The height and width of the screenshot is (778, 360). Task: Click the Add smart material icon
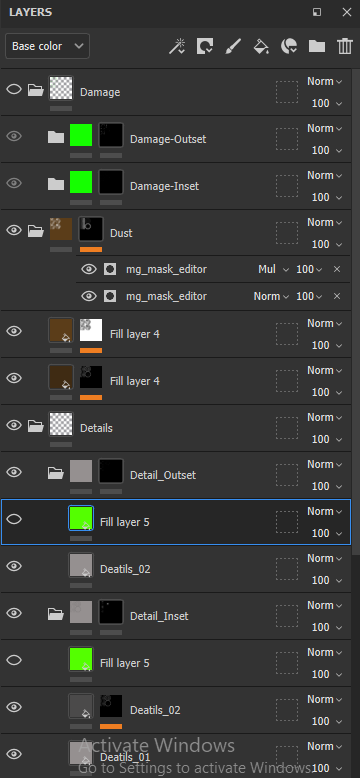(x=289, y=46)
